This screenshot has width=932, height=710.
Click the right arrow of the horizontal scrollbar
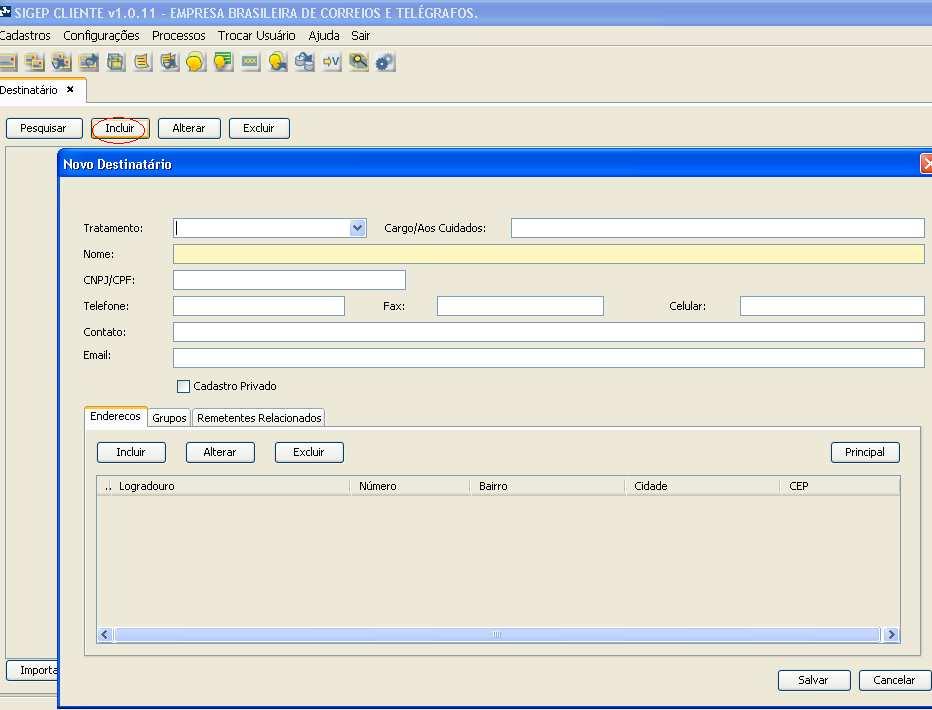[x=891, y=634]
